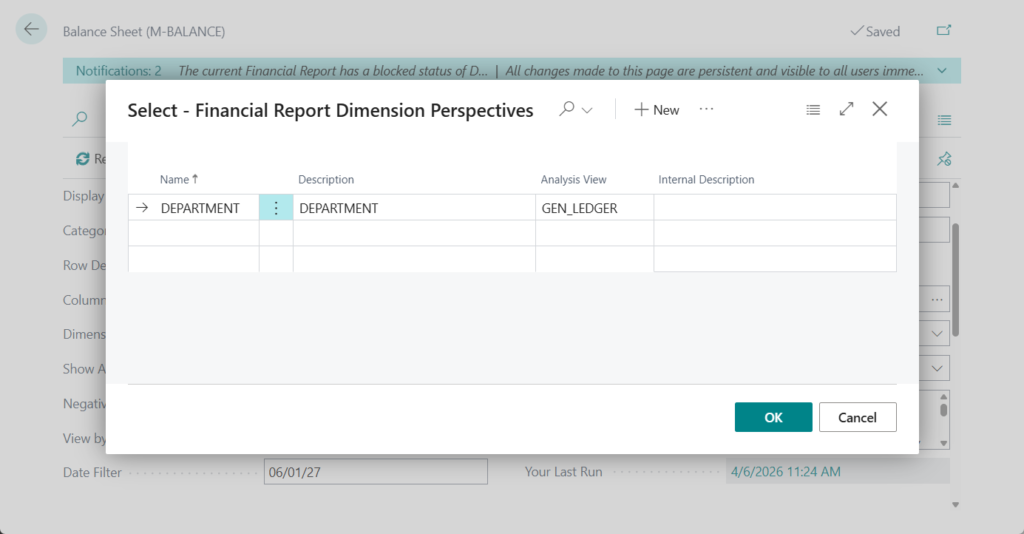
Task: Open the more options ellipsis menu
Action: pos(707,109)
